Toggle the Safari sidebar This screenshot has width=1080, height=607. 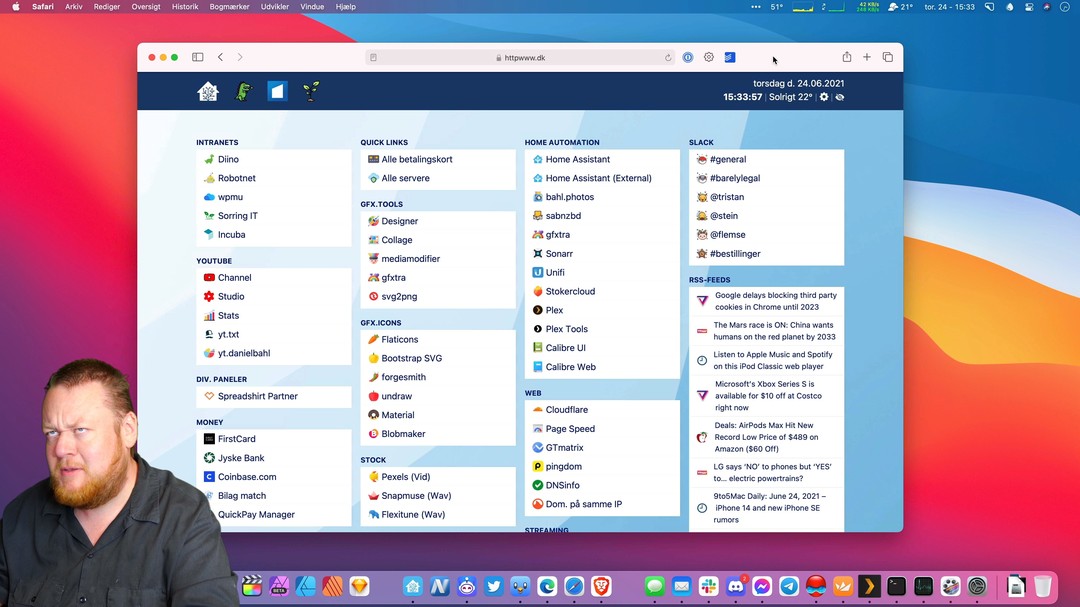(x=198, y=57)
